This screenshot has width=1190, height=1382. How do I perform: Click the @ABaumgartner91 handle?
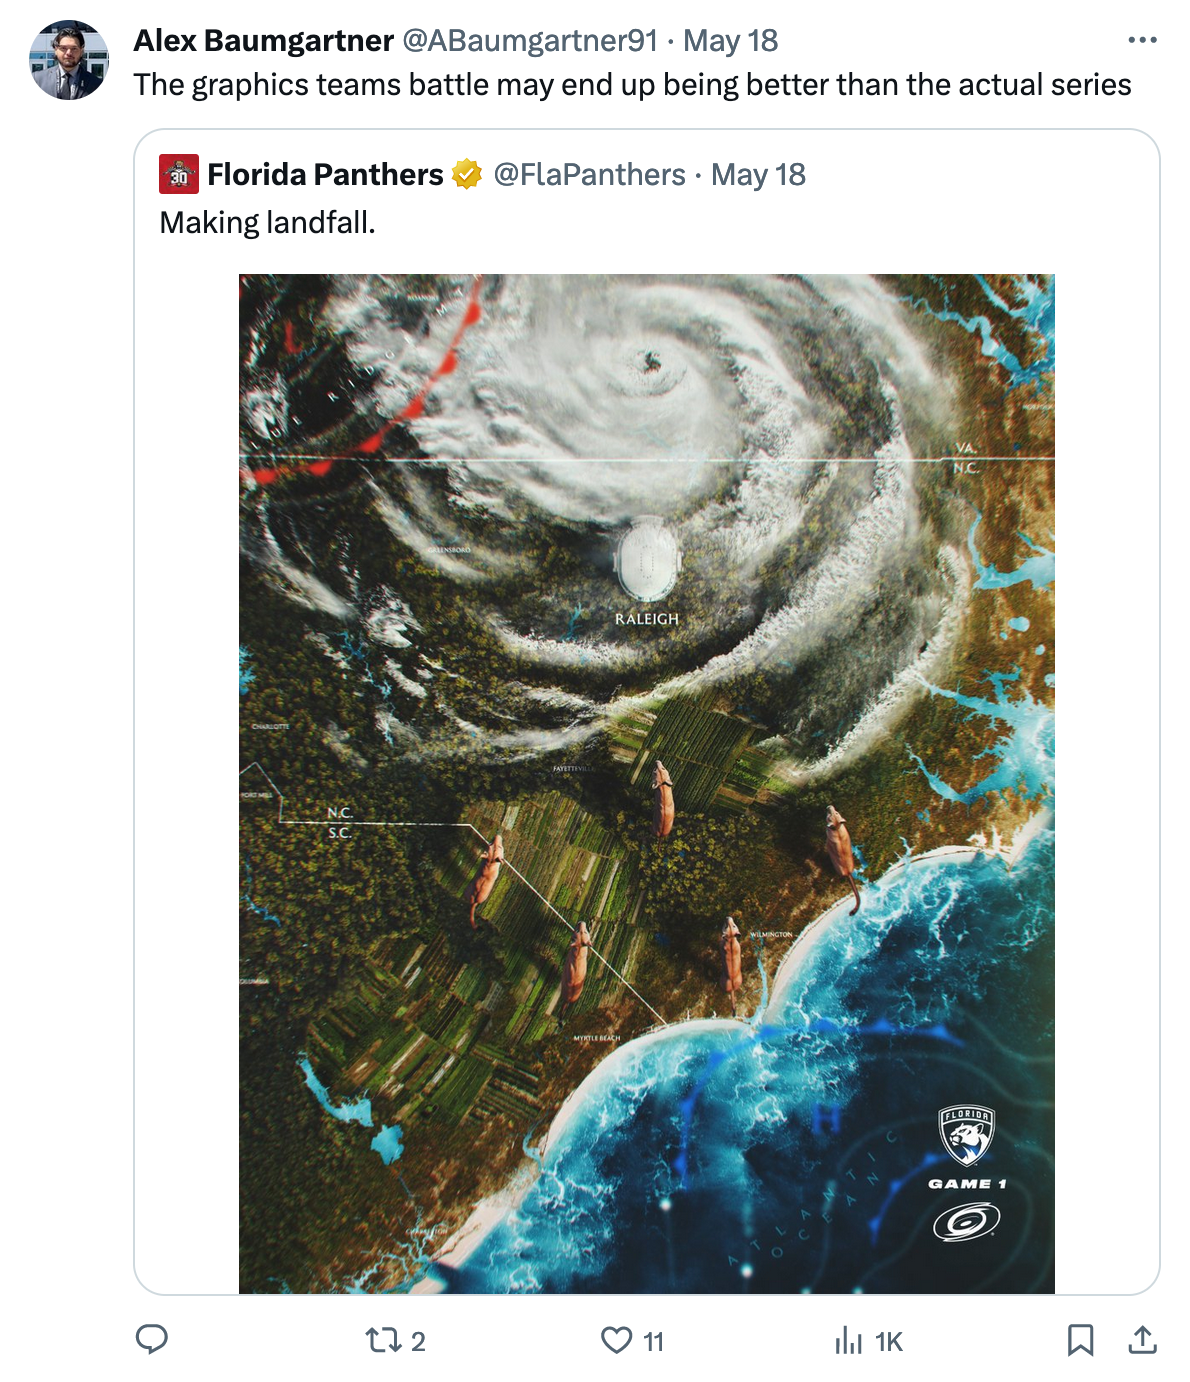530,41
